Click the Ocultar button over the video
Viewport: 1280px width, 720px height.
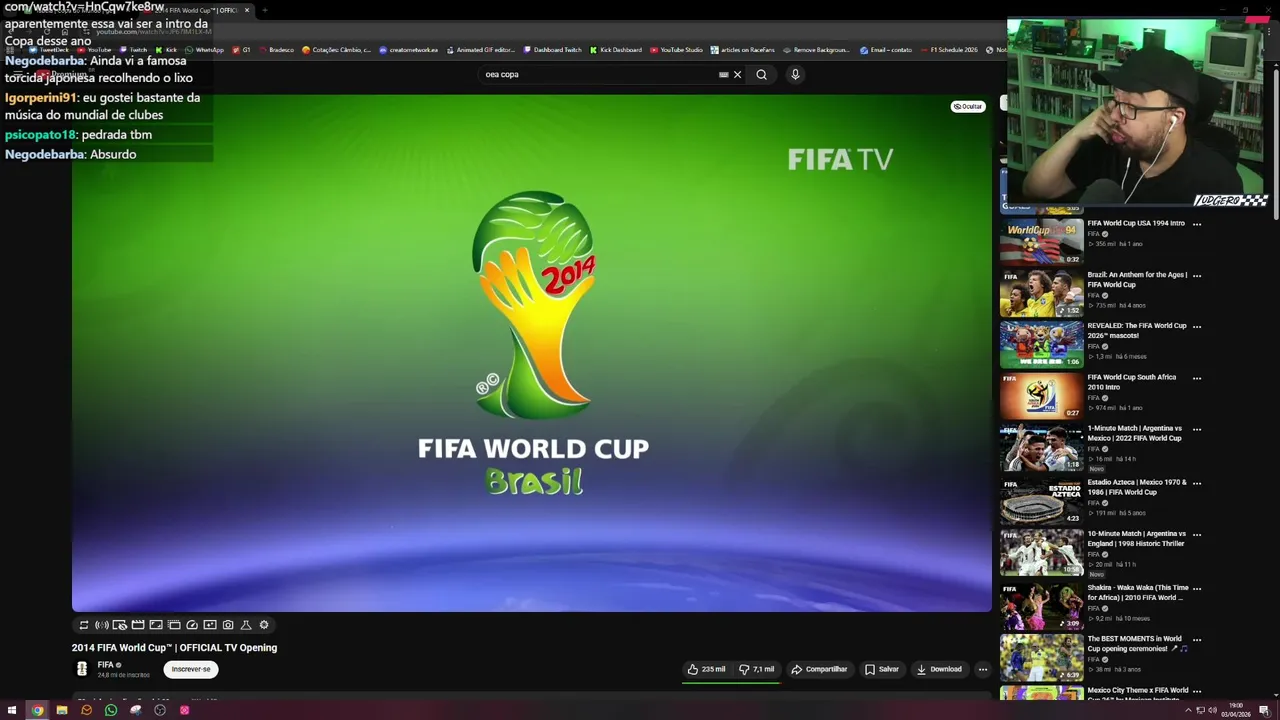coord(967,106)
